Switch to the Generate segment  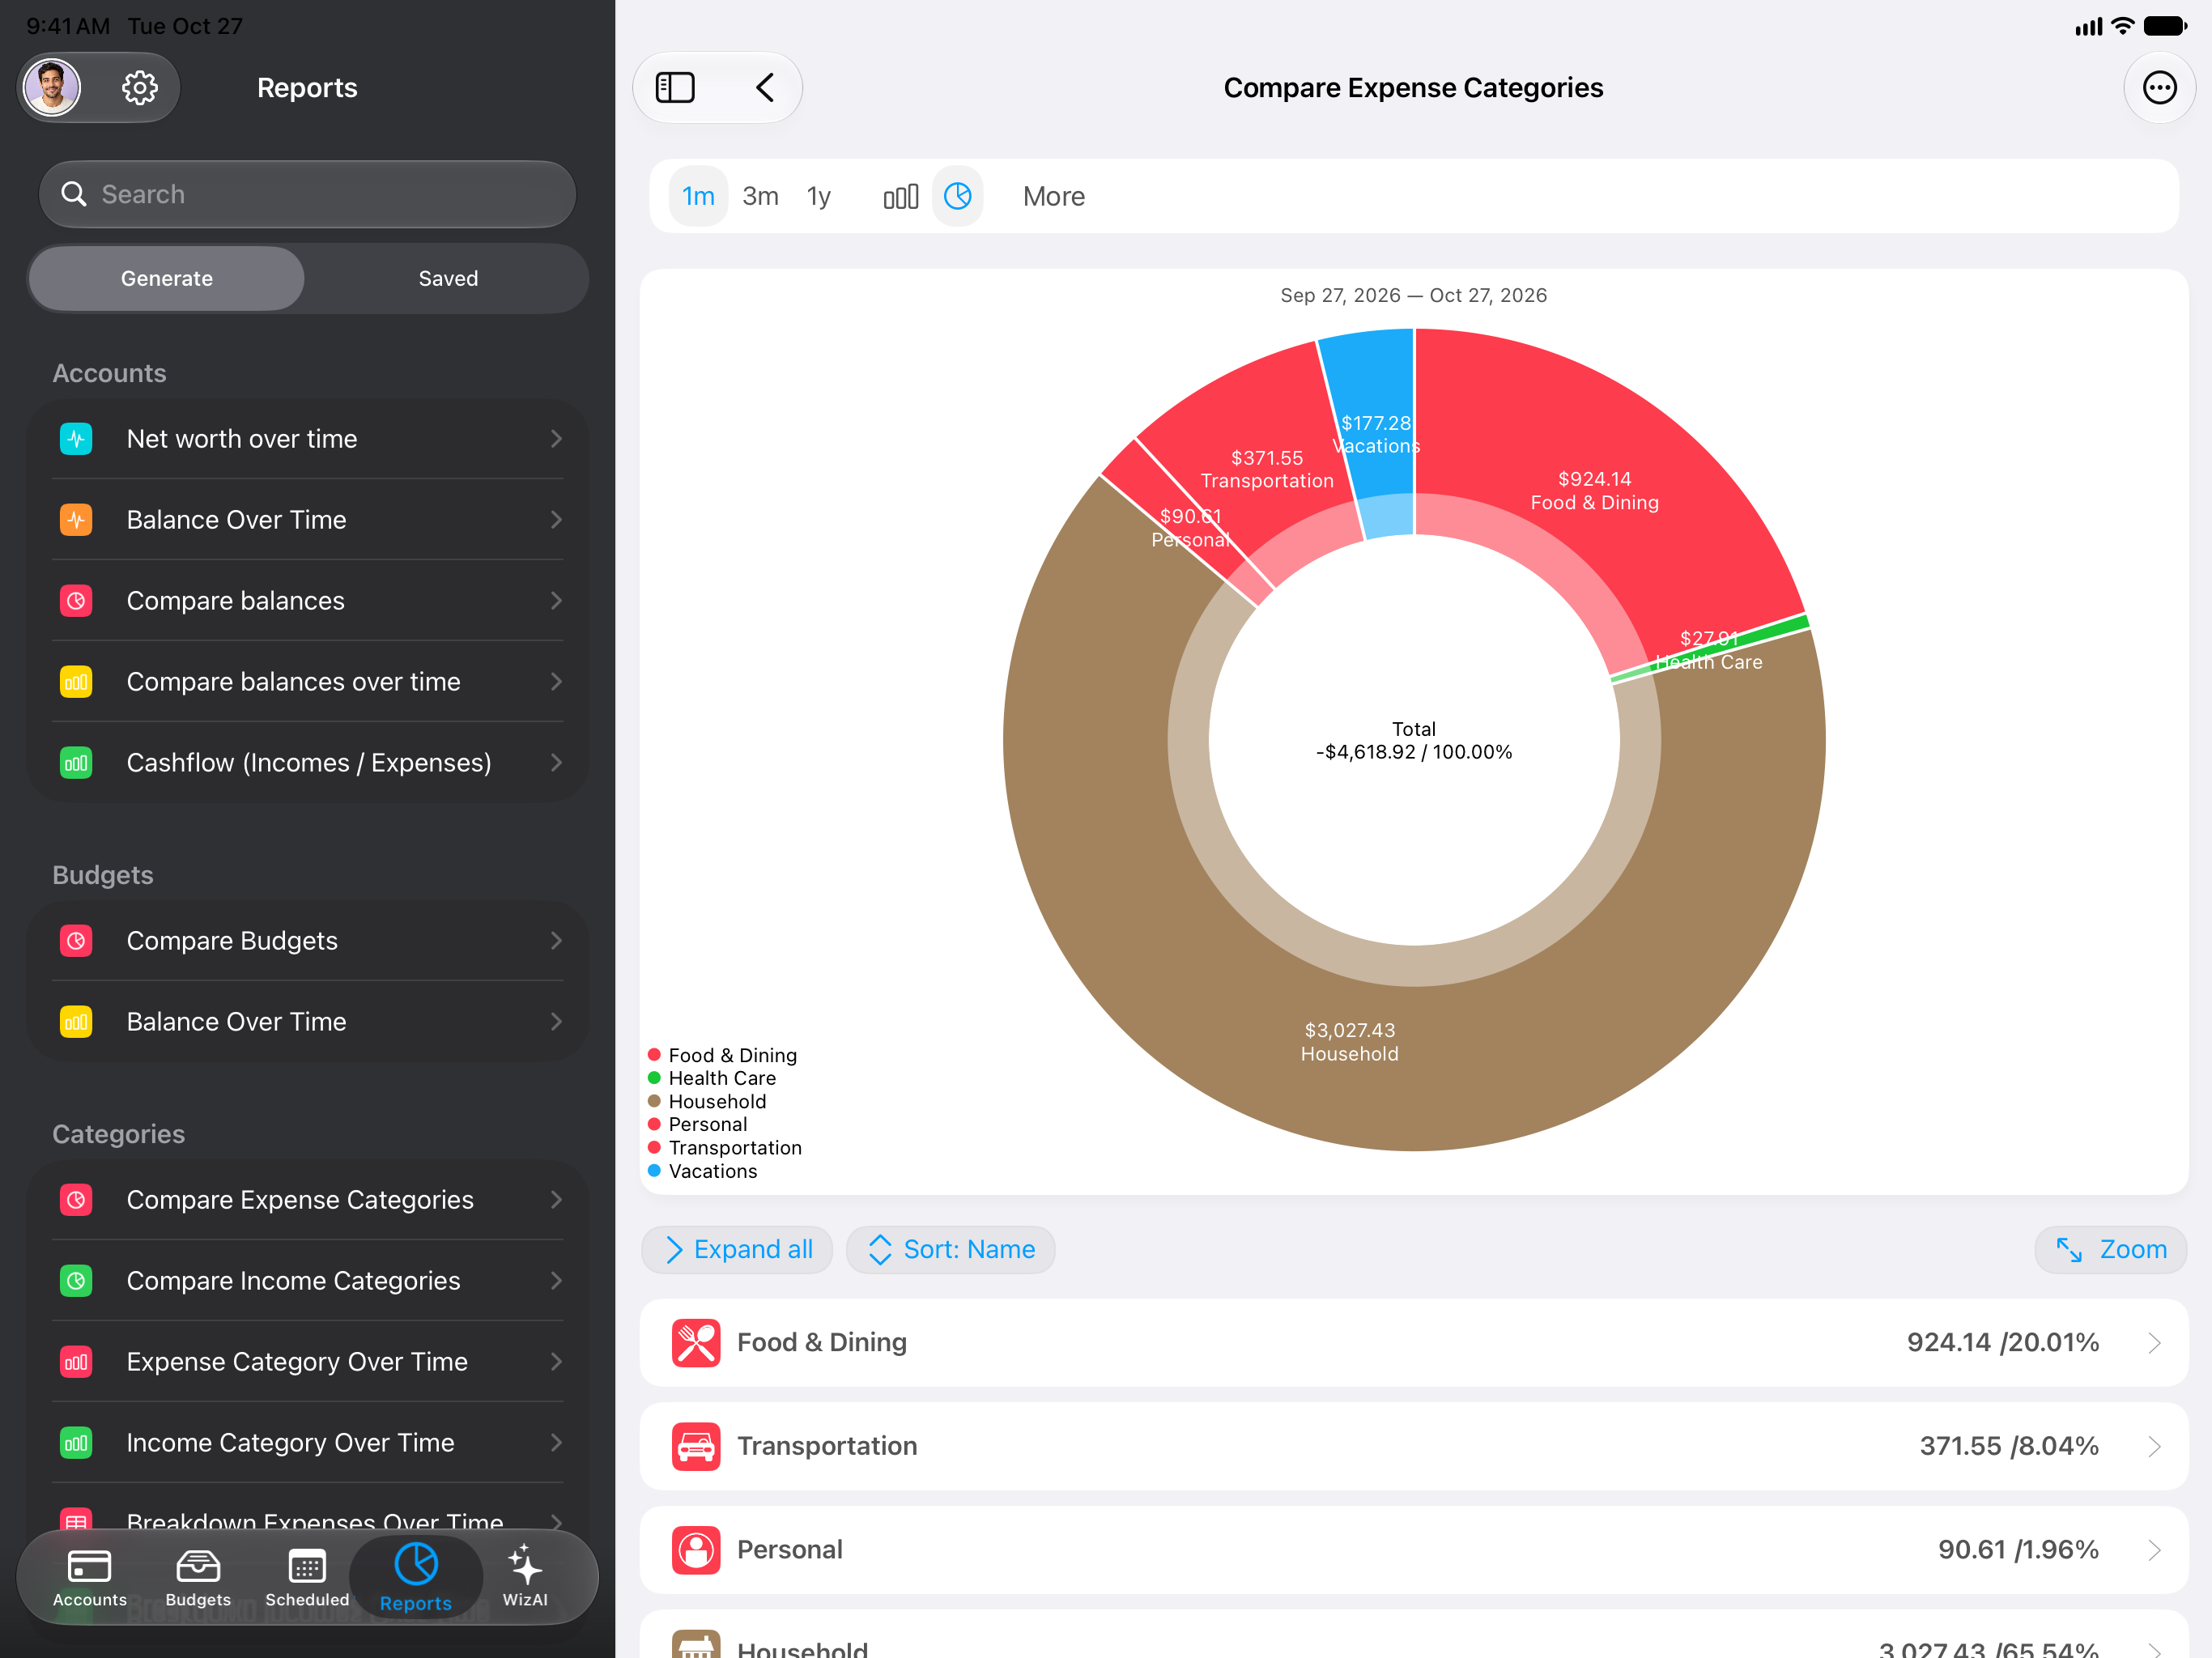(x=167, y=278)
